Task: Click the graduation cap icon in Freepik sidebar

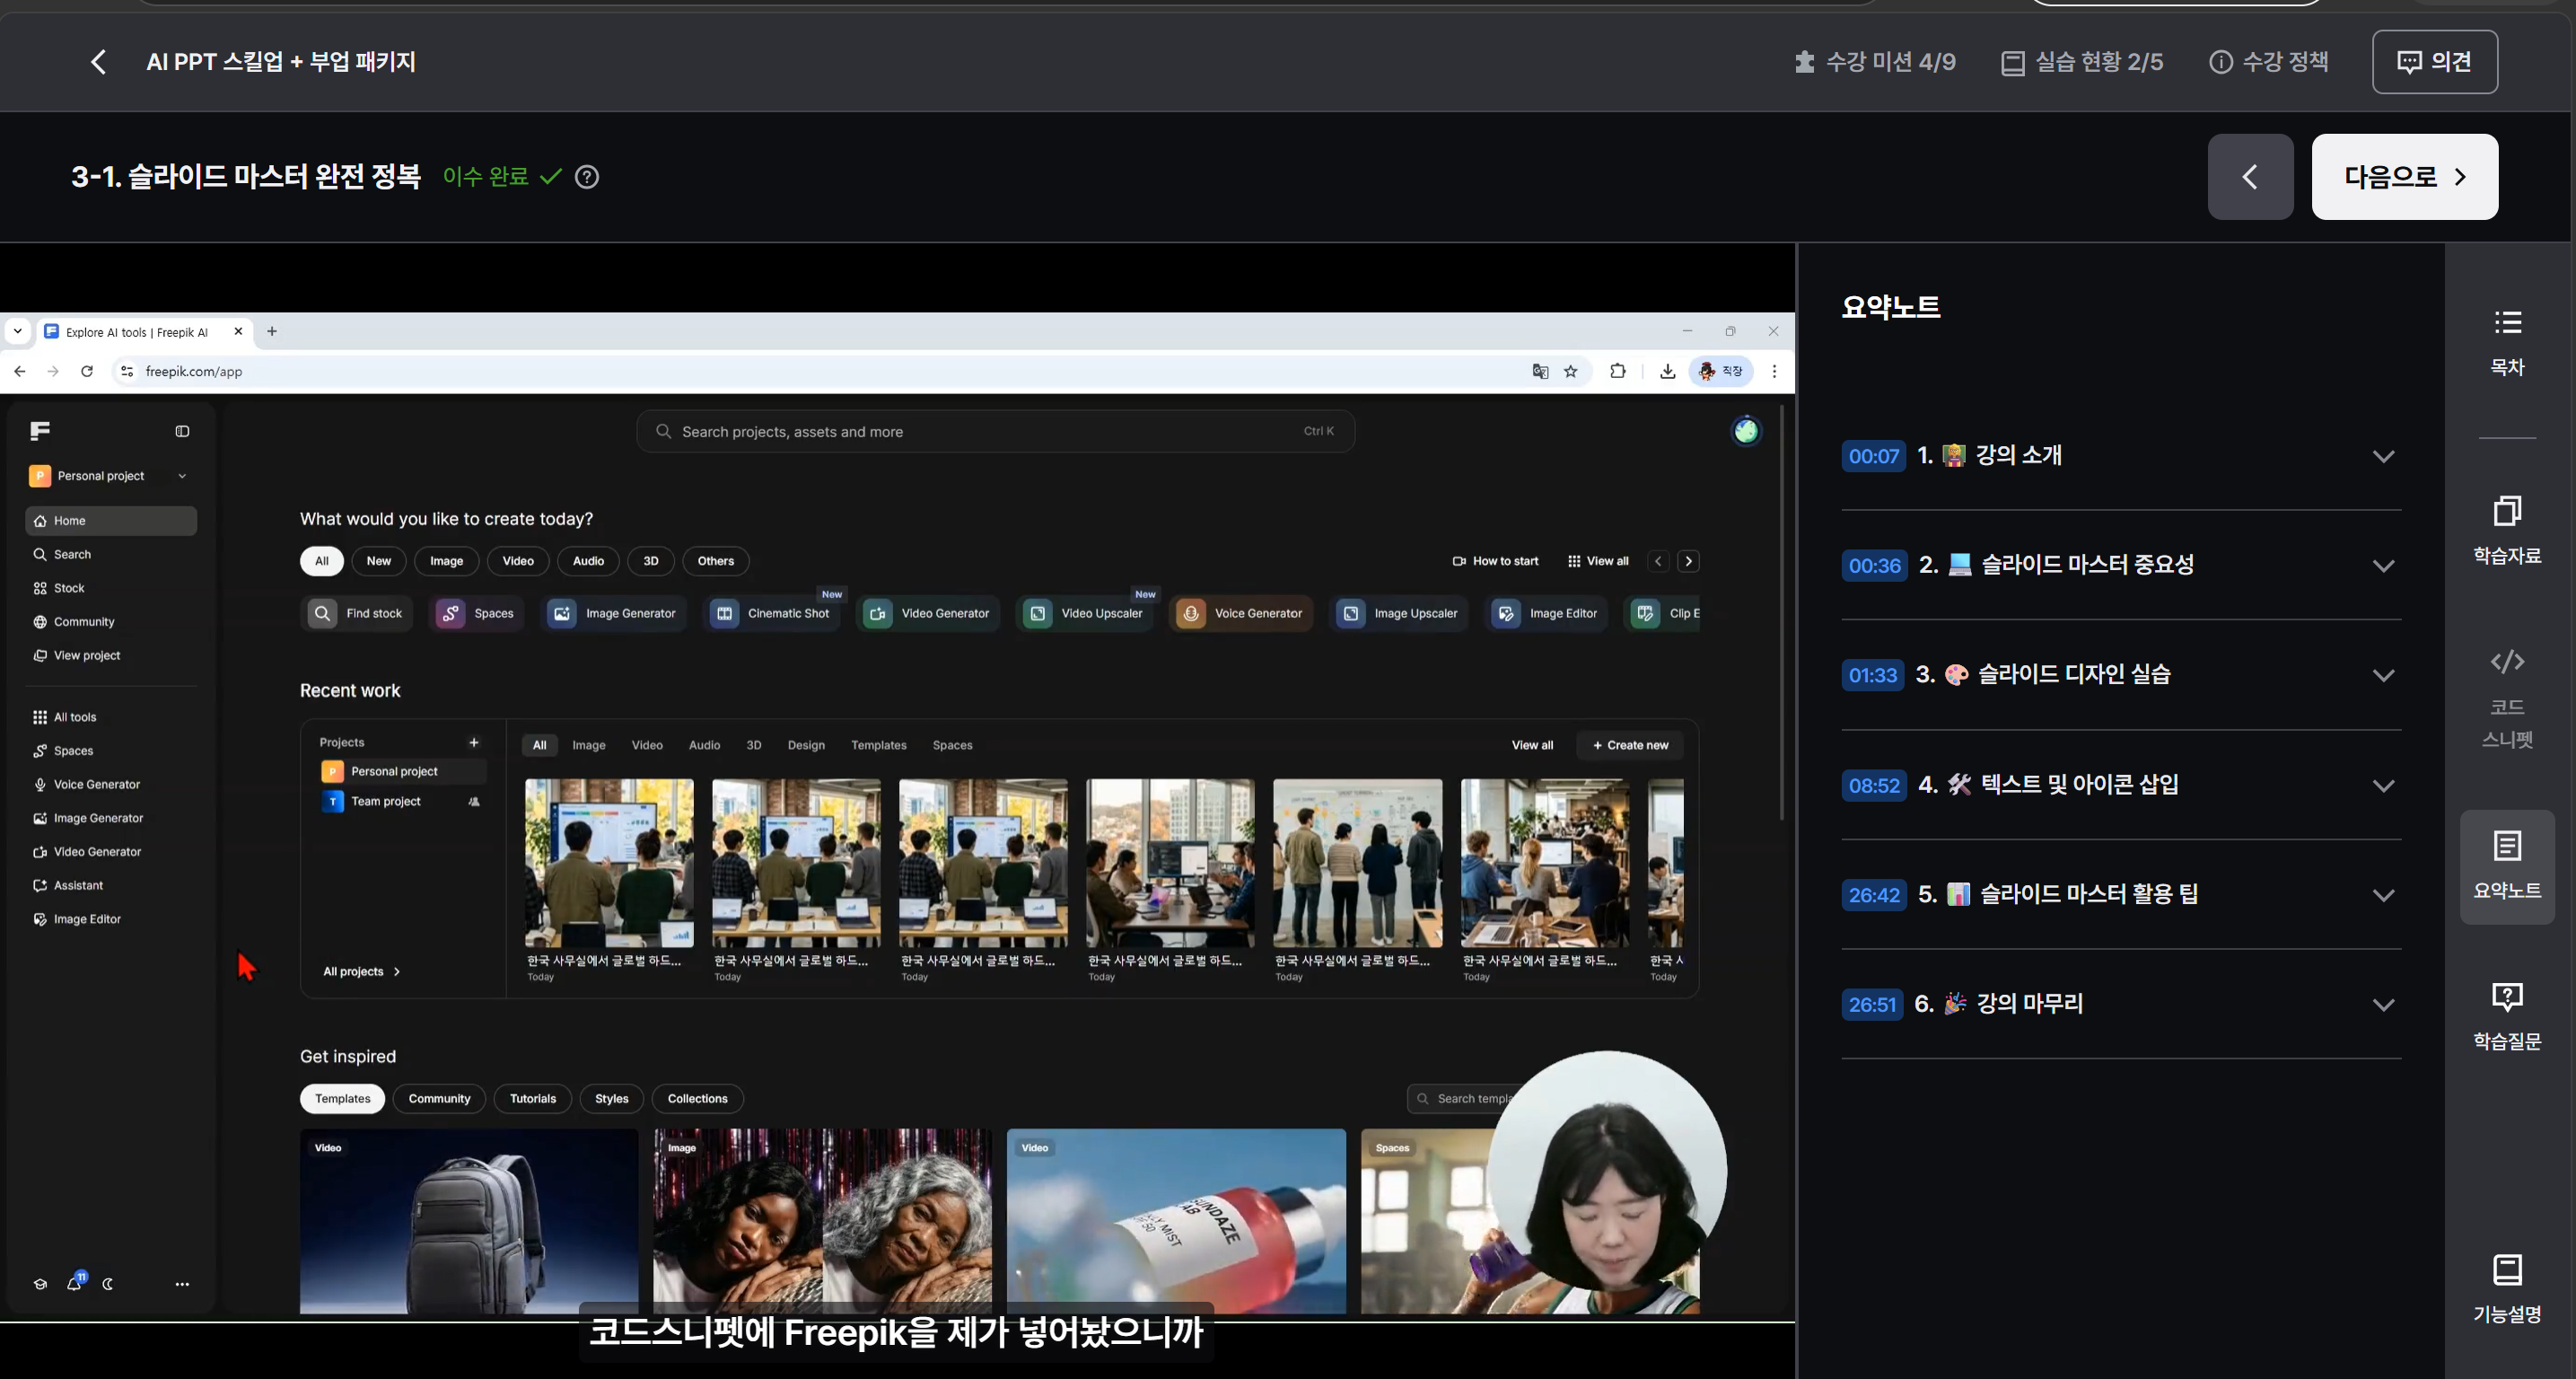Action: click(40, 1284)
